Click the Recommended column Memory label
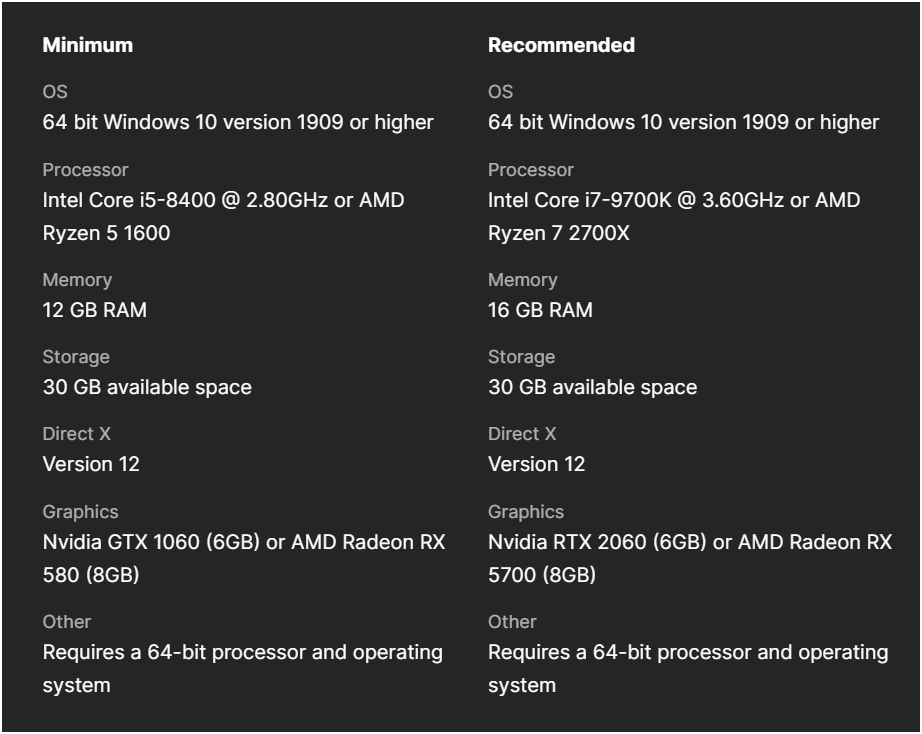This screenshot has height=734, width=922. (523, 280)
